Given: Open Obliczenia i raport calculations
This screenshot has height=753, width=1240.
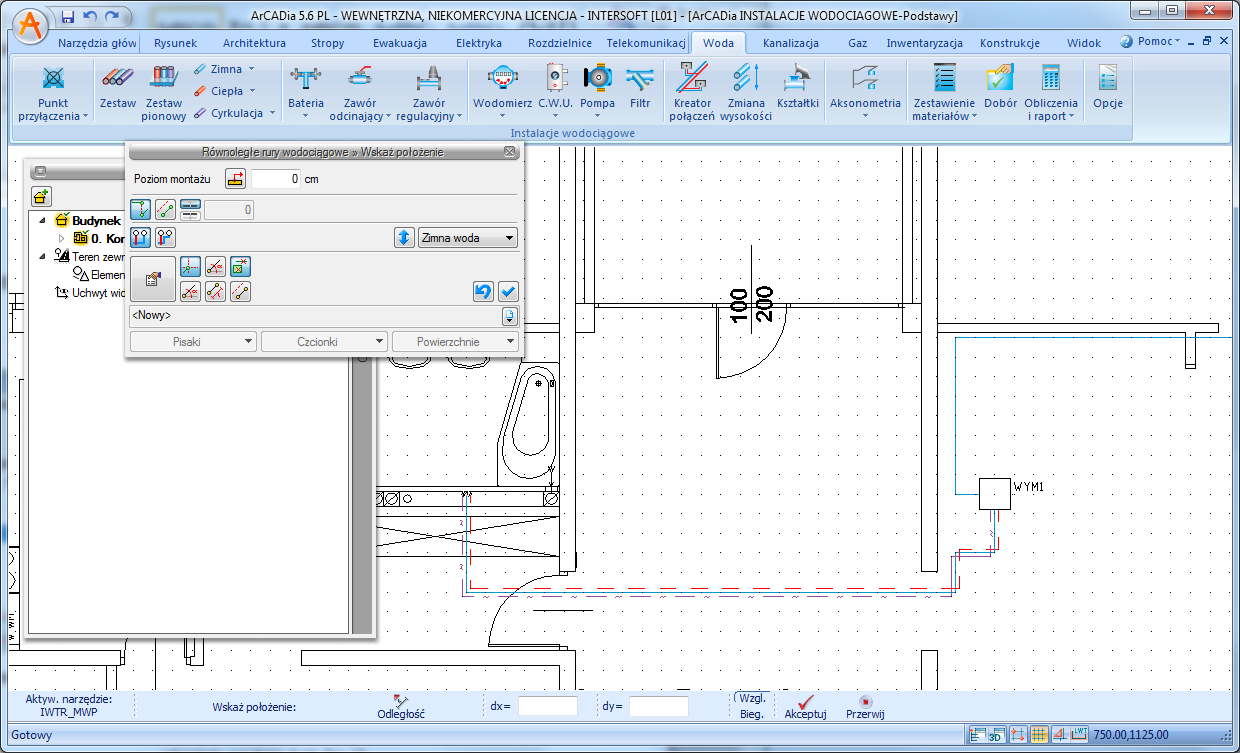Looking at the screenshot, I should [x=1051, y=92].
